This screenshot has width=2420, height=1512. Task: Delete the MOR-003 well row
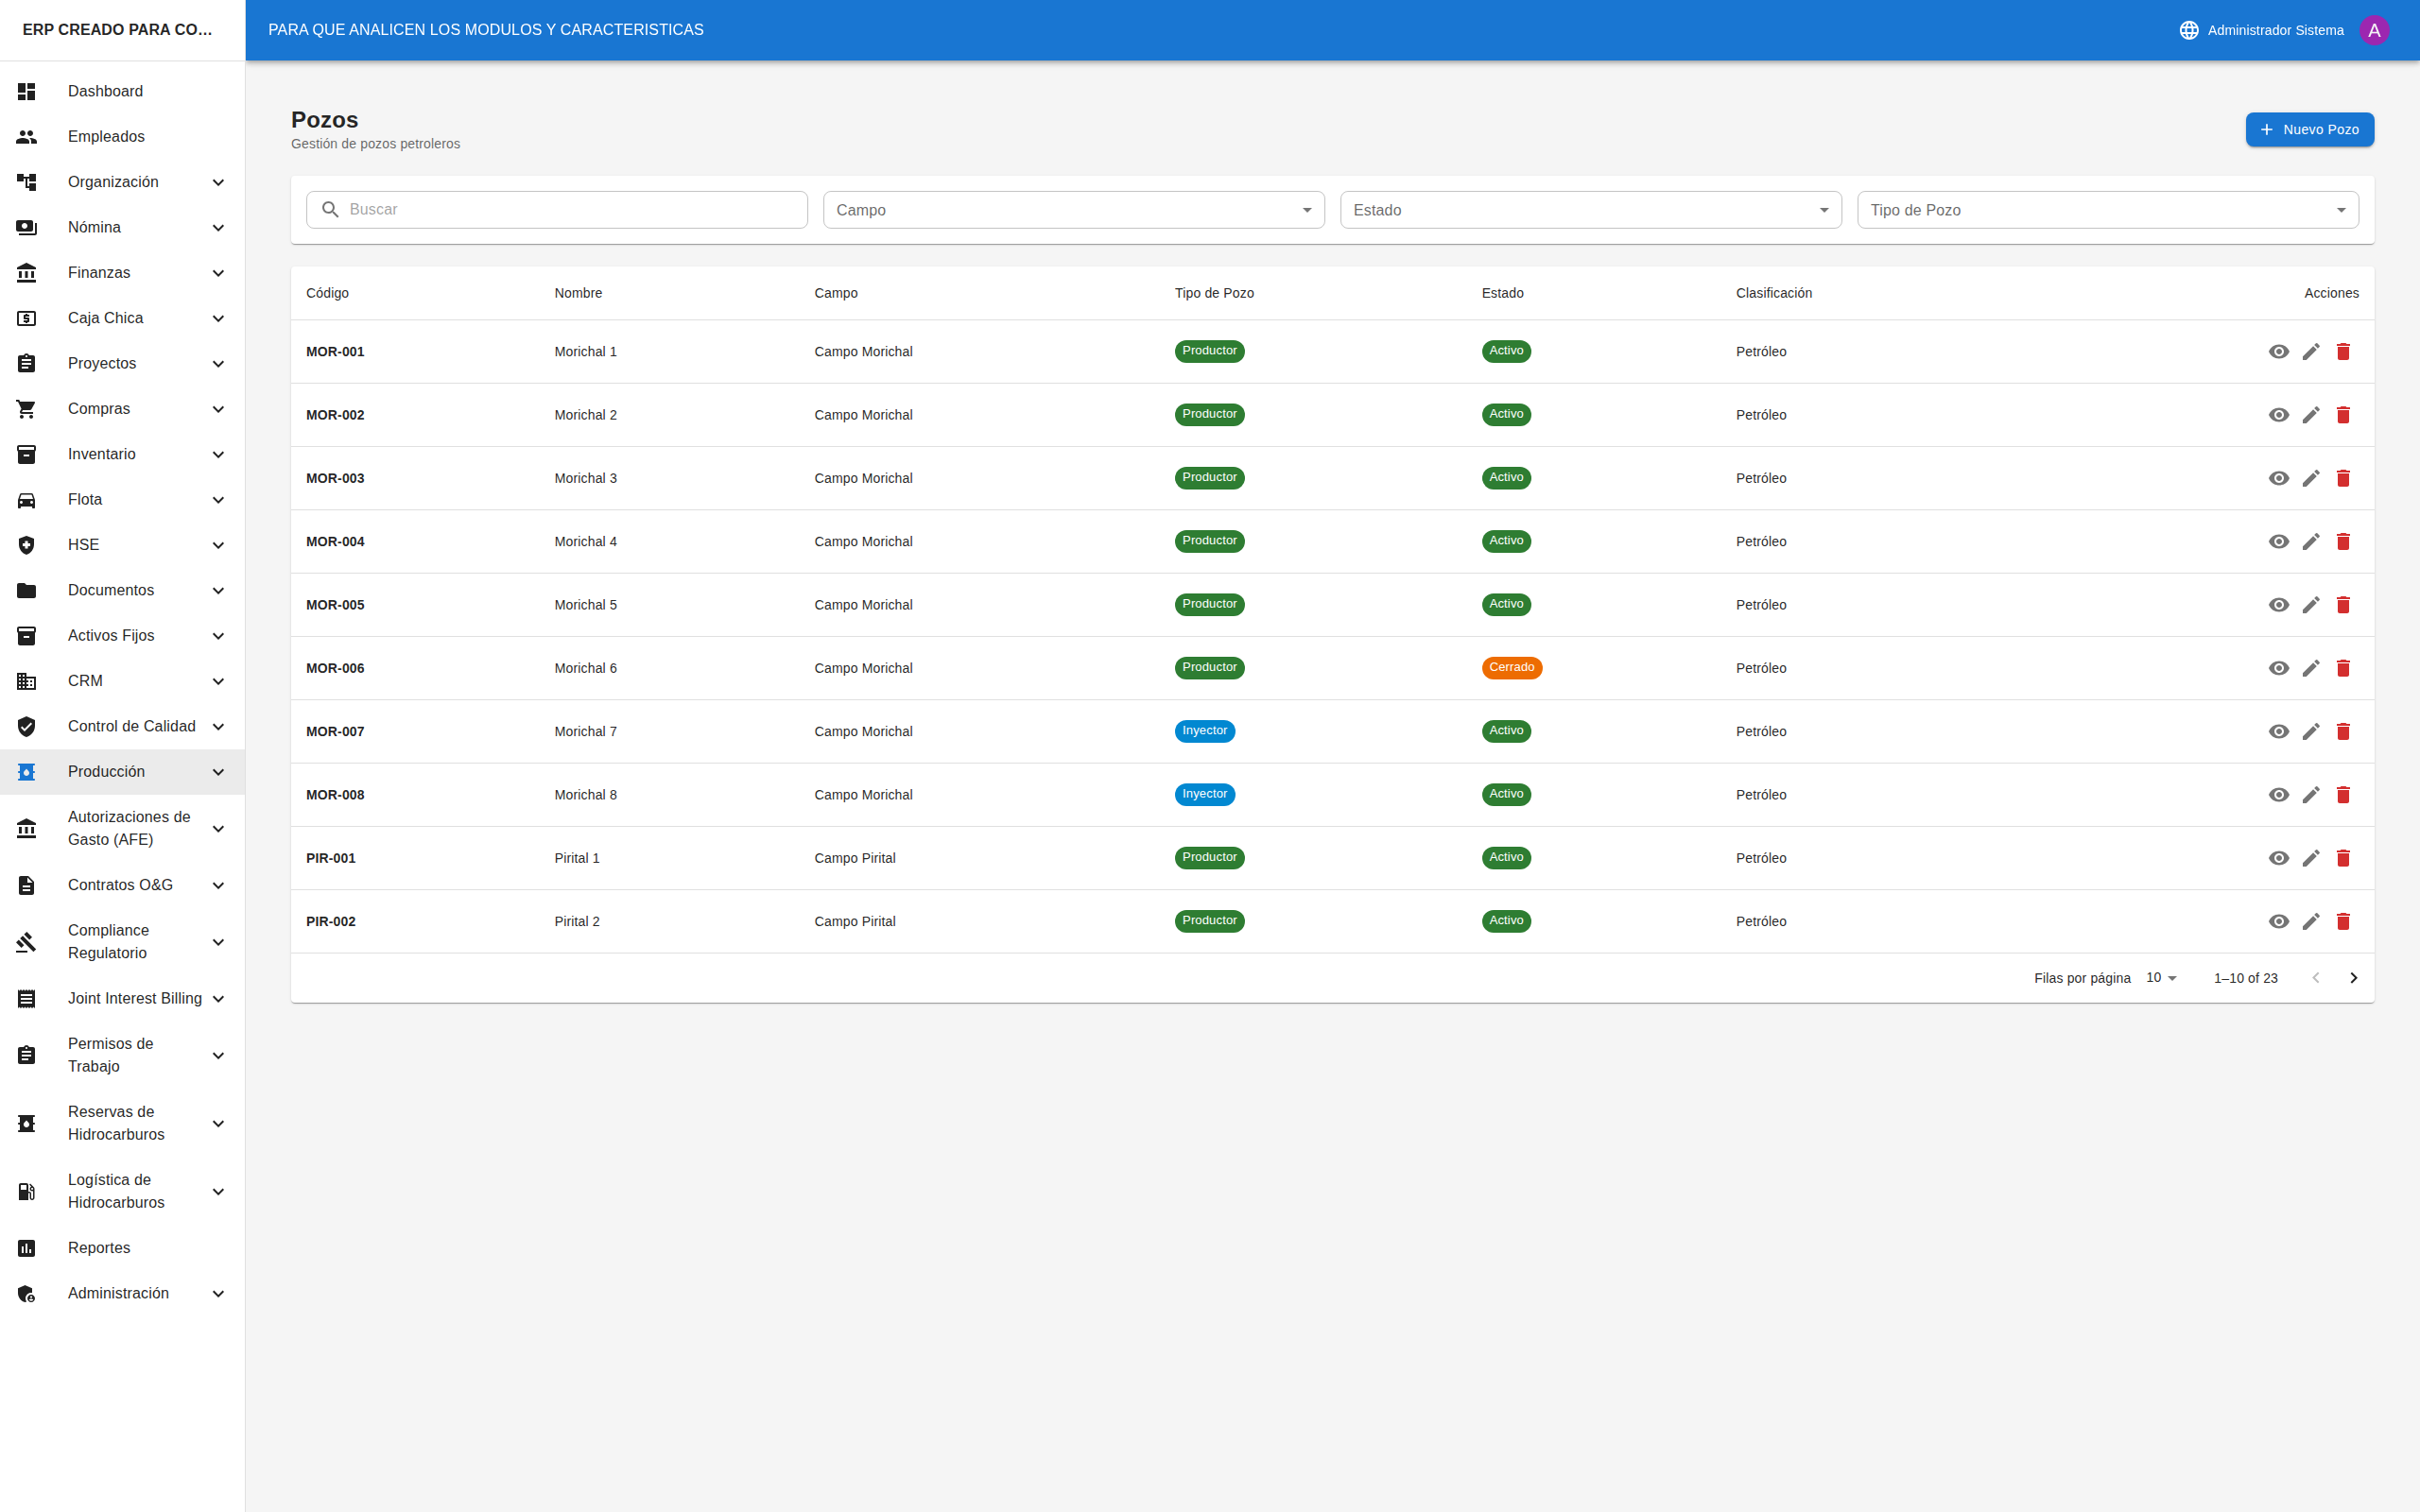tap(2343, 478)
